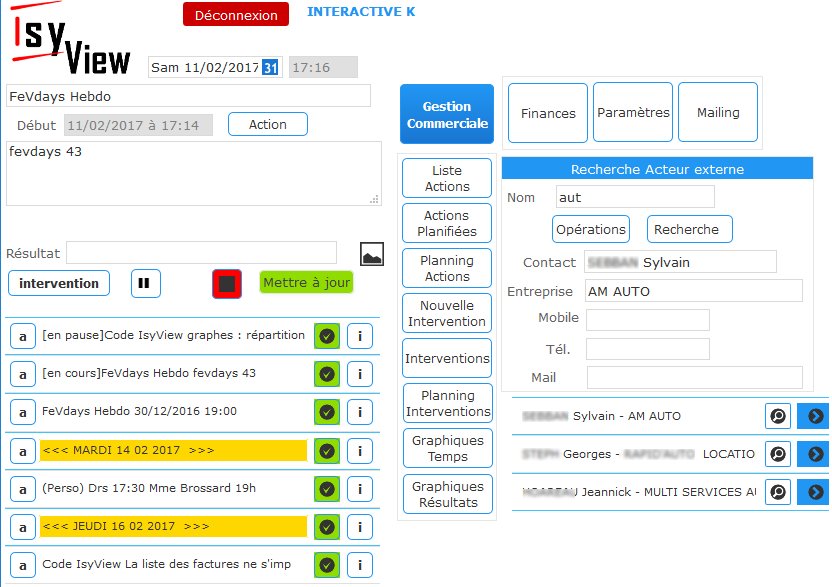Image resolution: width=832 pixels, height=587 pixels.
Task: Show info for en cours FeVdays Hebdo row
Action: [x=360, y=374]
